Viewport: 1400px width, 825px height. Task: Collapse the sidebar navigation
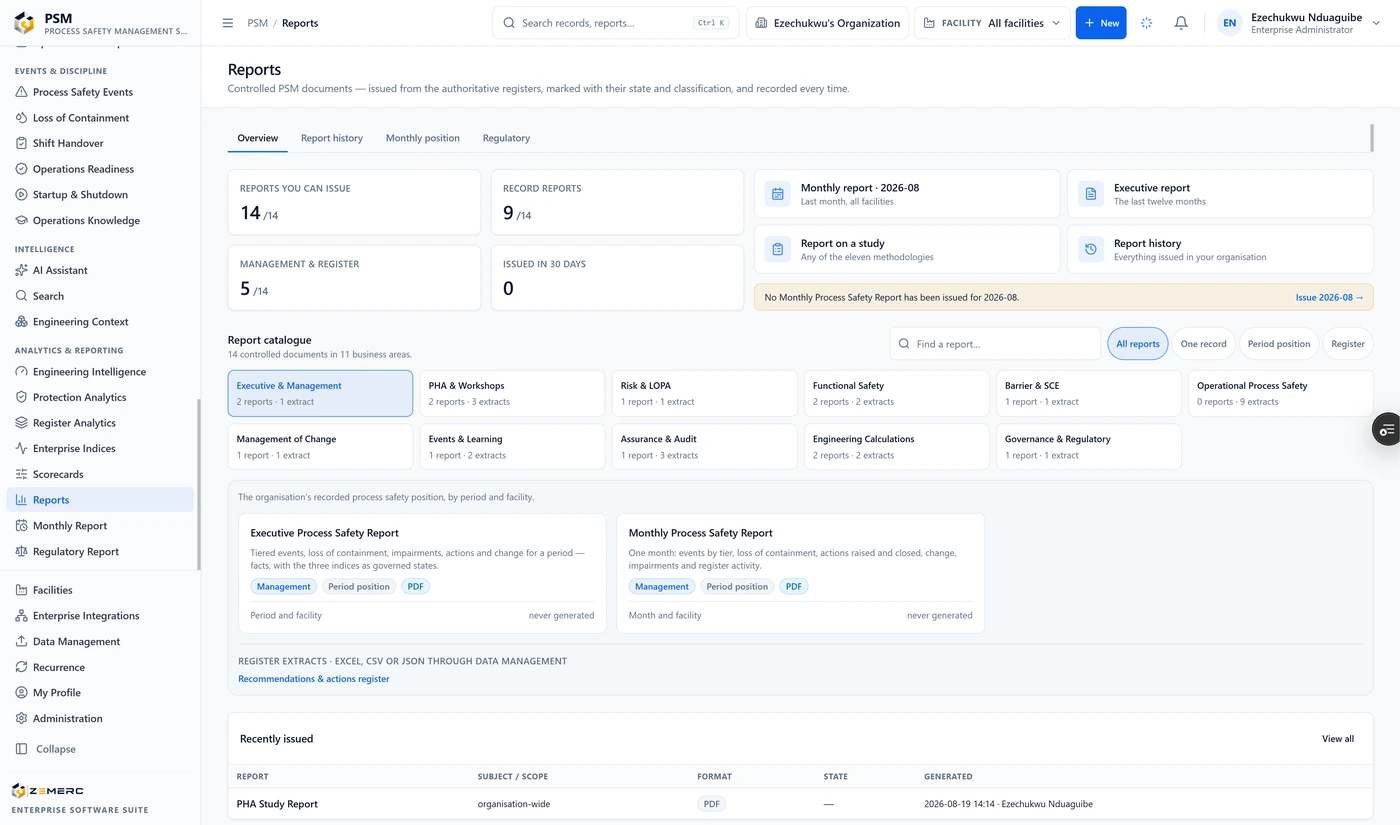(x=46, y=749)
